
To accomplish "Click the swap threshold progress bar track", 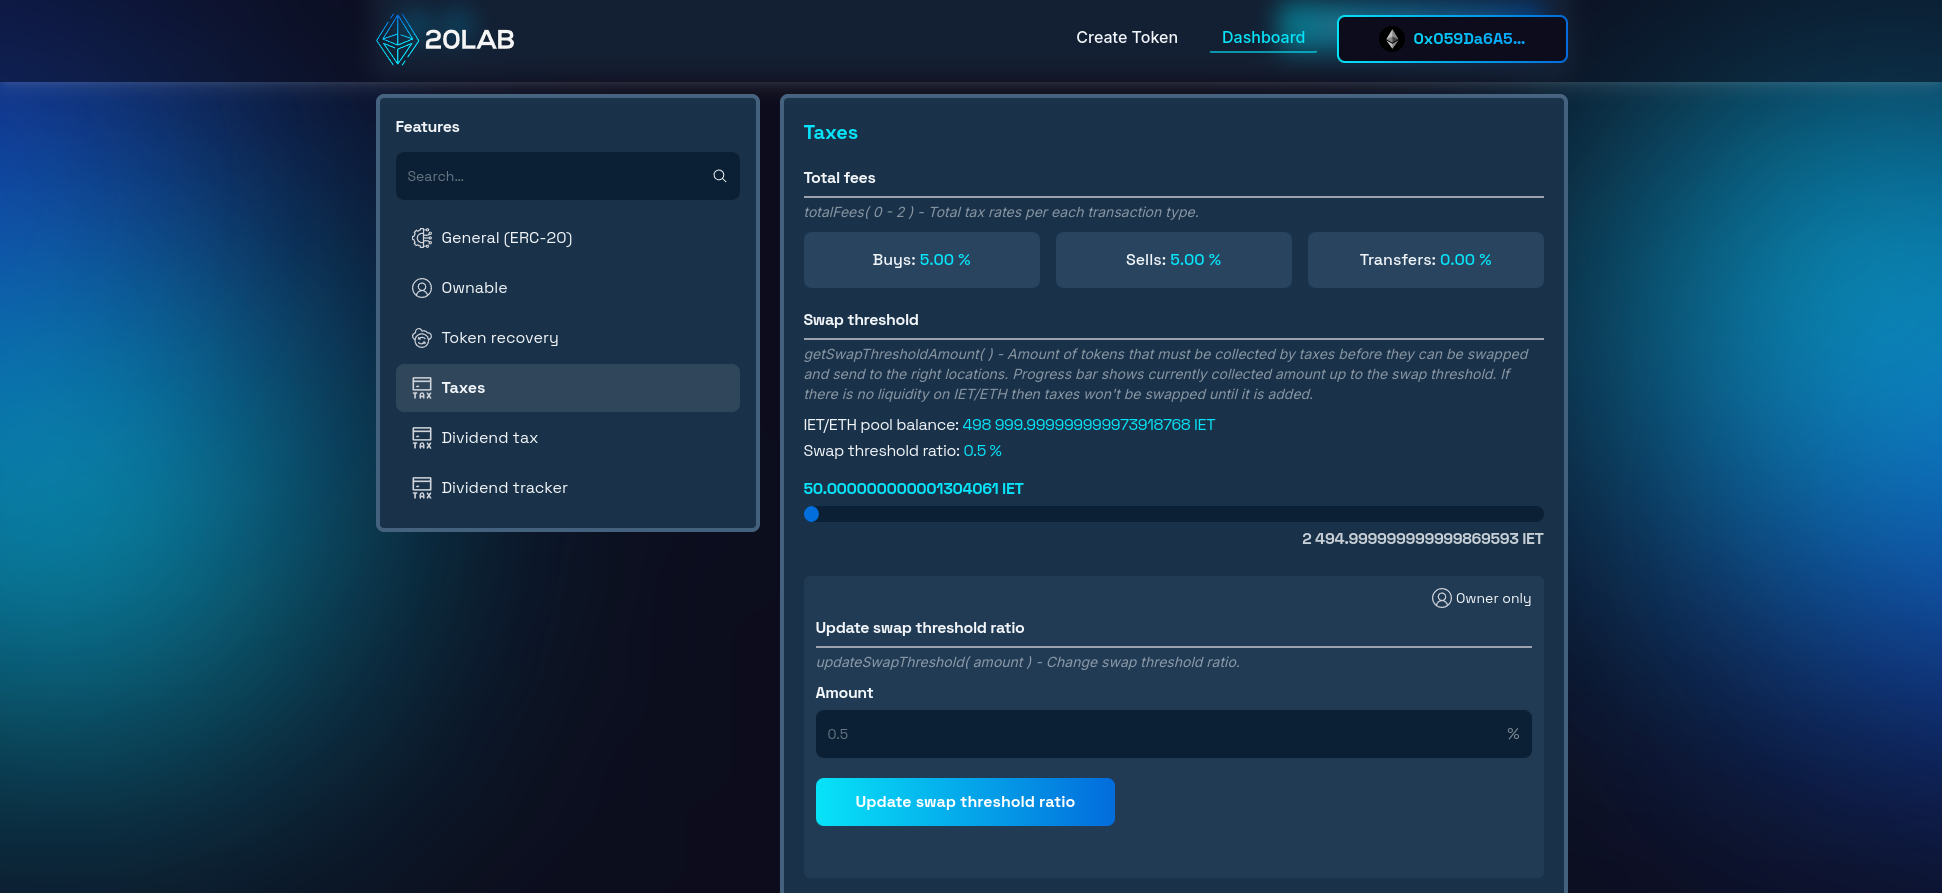I will click(1173, 514).
